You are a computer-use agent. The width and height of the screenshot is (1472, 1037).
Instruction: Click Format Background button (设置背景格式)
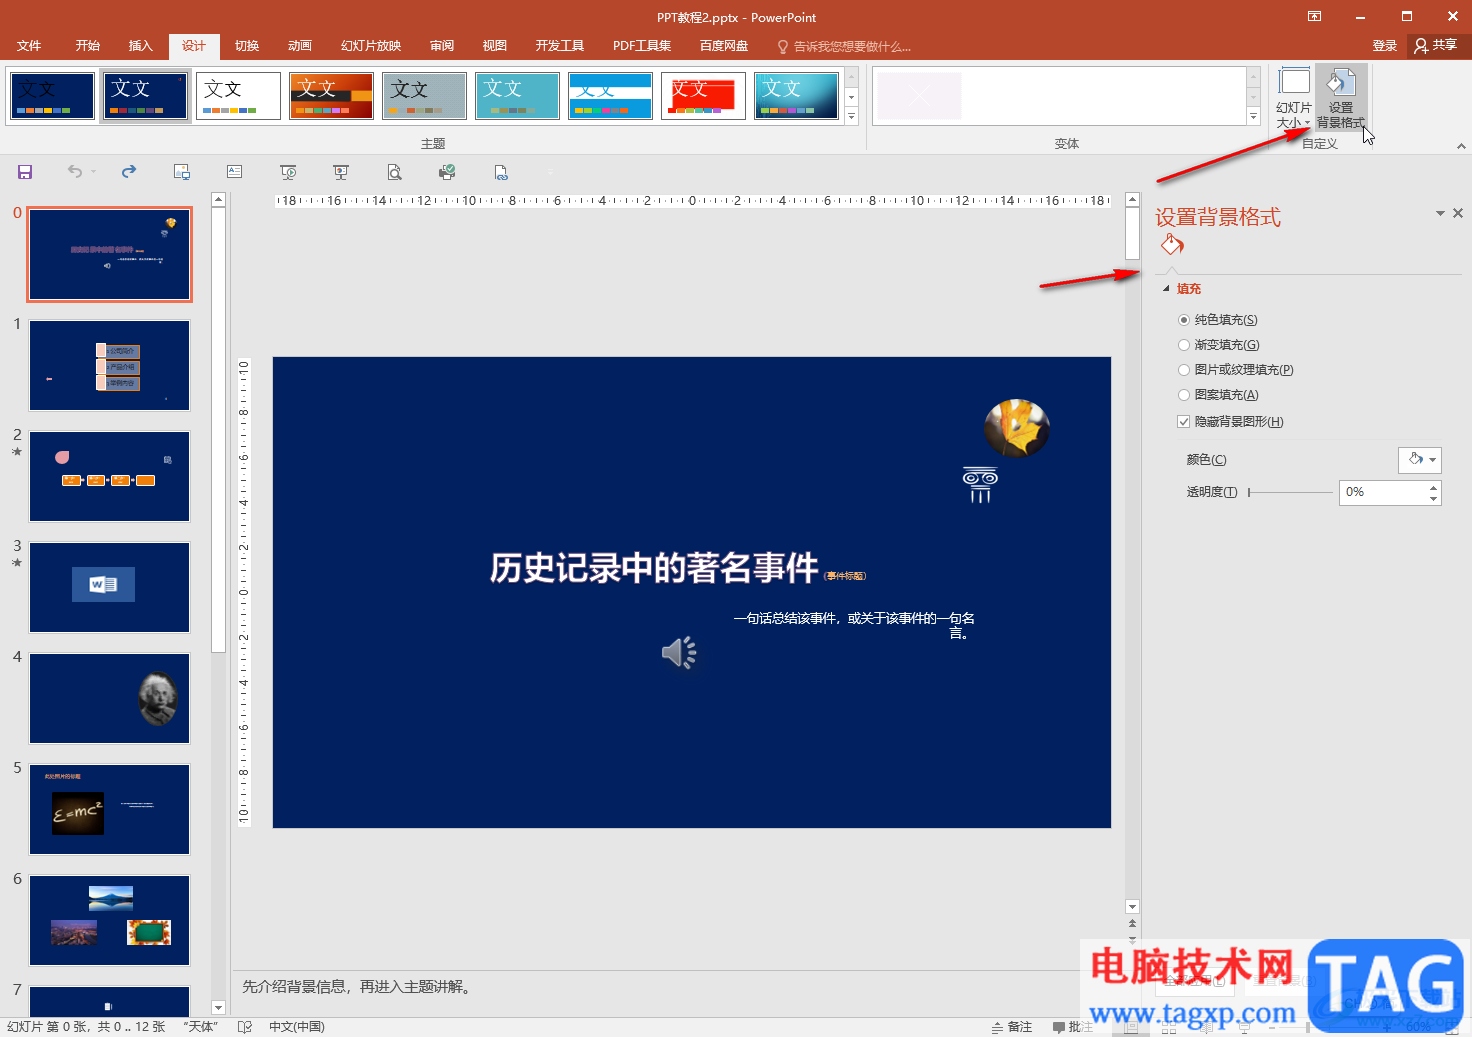point(1341,98)
